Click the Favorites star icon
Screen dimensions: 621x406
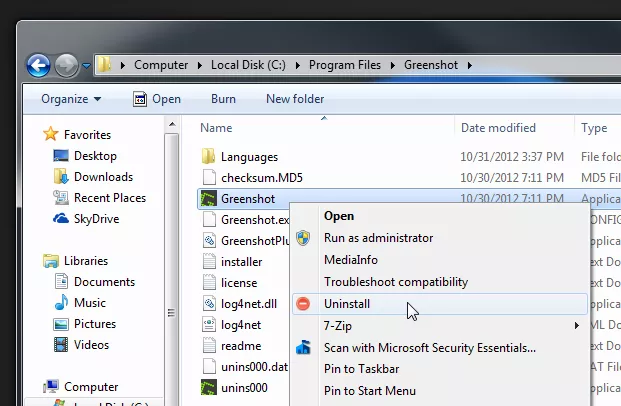[51, 134]
